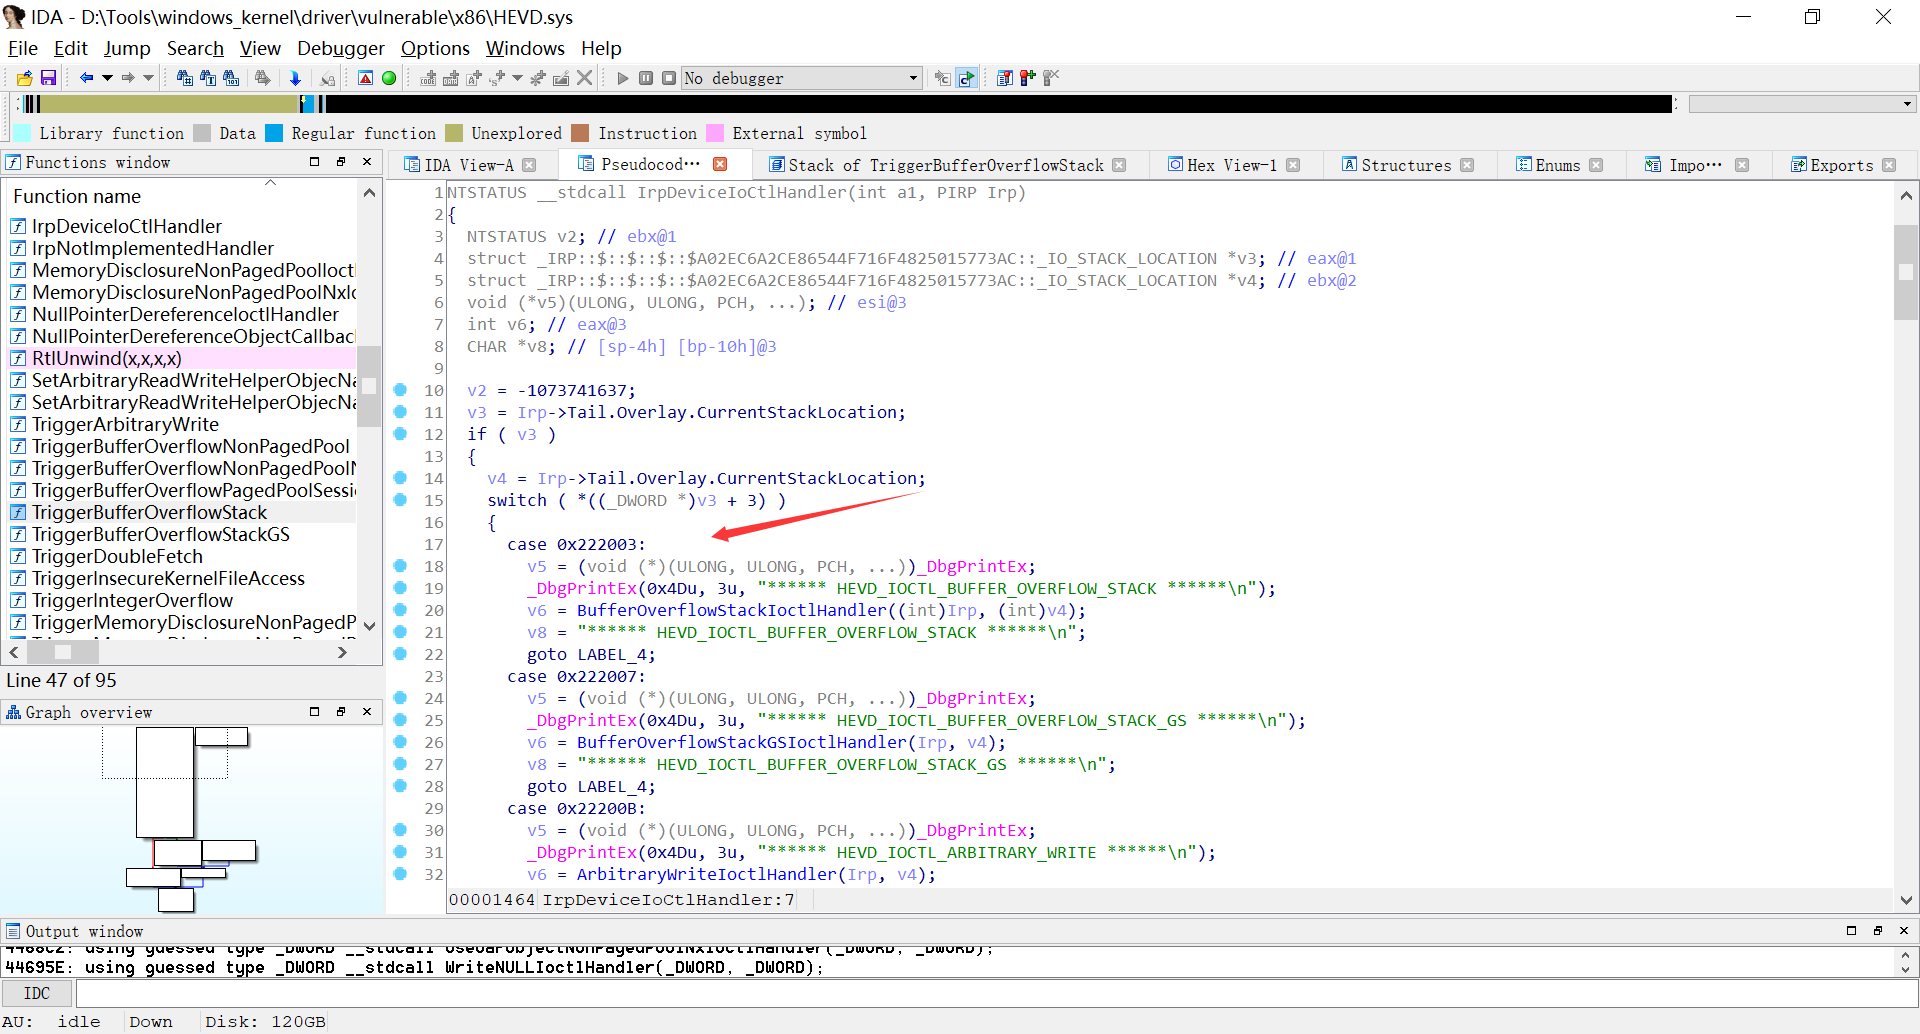
Task: Toggle breakpoint dot on line 10
Action: pyautogui.click(x=400, y=390)
